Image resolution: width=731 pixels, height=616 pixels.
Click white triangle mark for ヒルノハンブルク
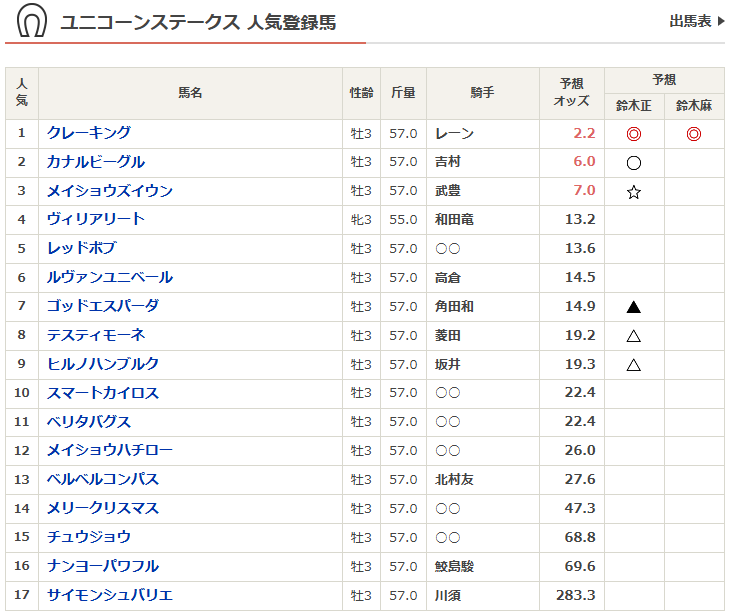coord(634,365)
